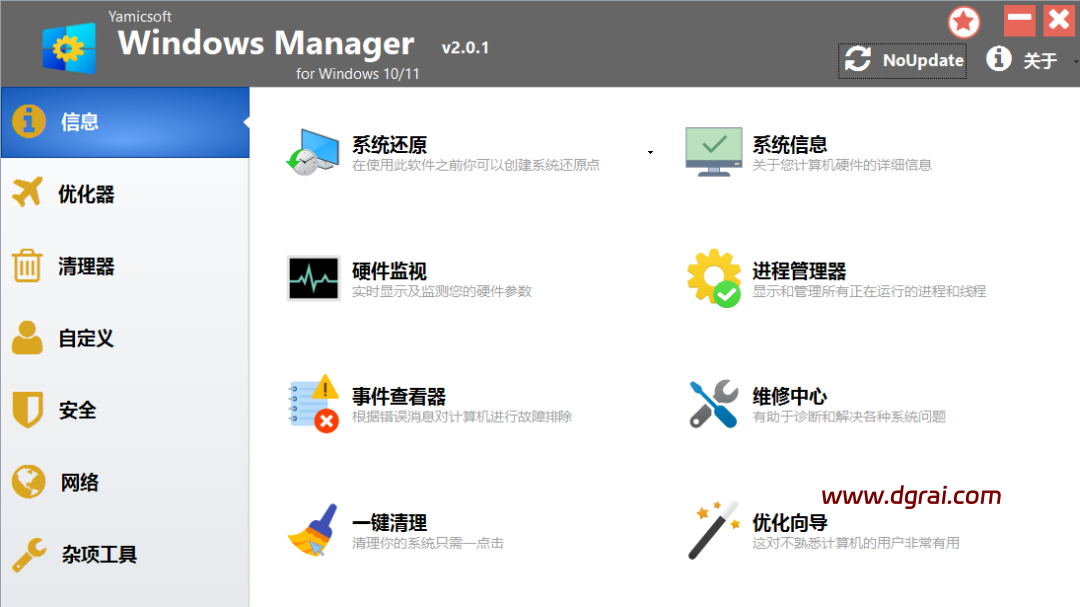Expand the arrow next to 关于
Screen dimensions: 1080x607
tap(1075, 61)
